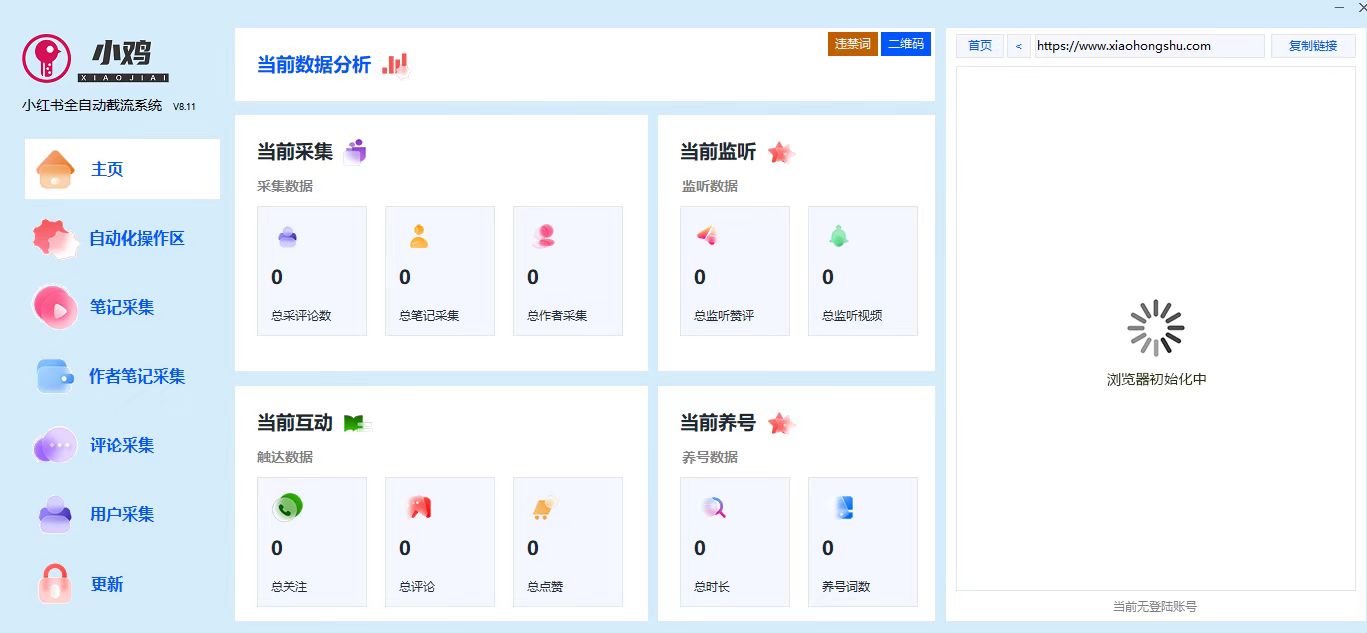The height and width of the screenshot is (633, 1367).
Task: Go to 笔记采集 in the sidebar
Action: pos(122,307)
